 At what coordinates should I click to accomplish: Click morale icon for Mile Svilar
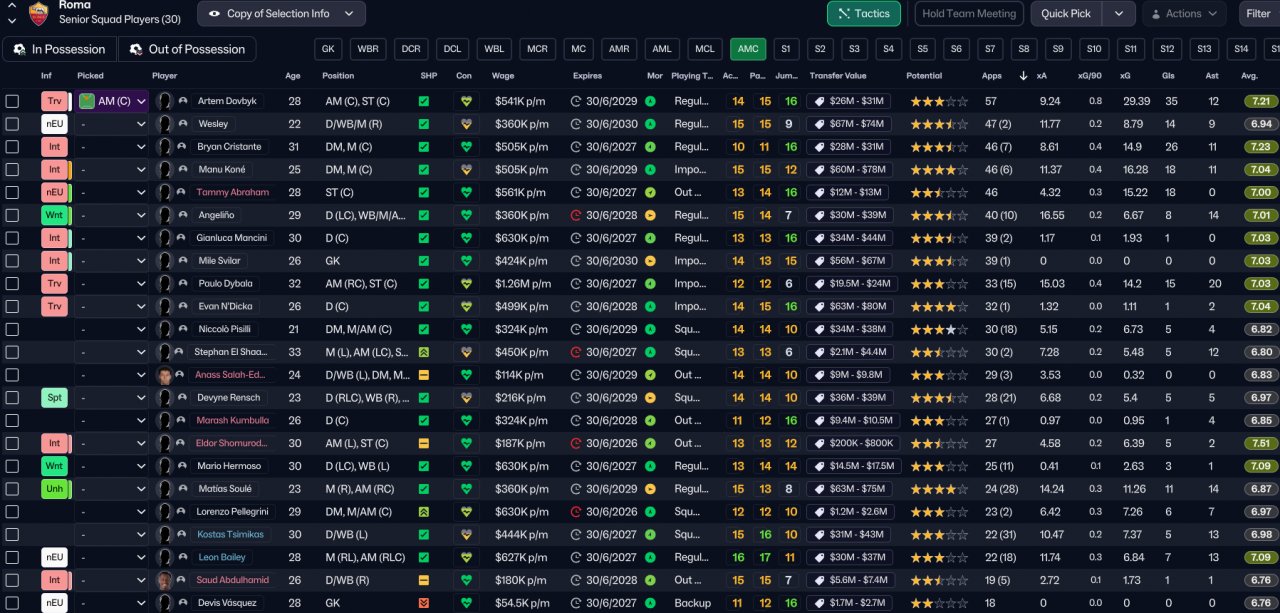tap(650, 261)
